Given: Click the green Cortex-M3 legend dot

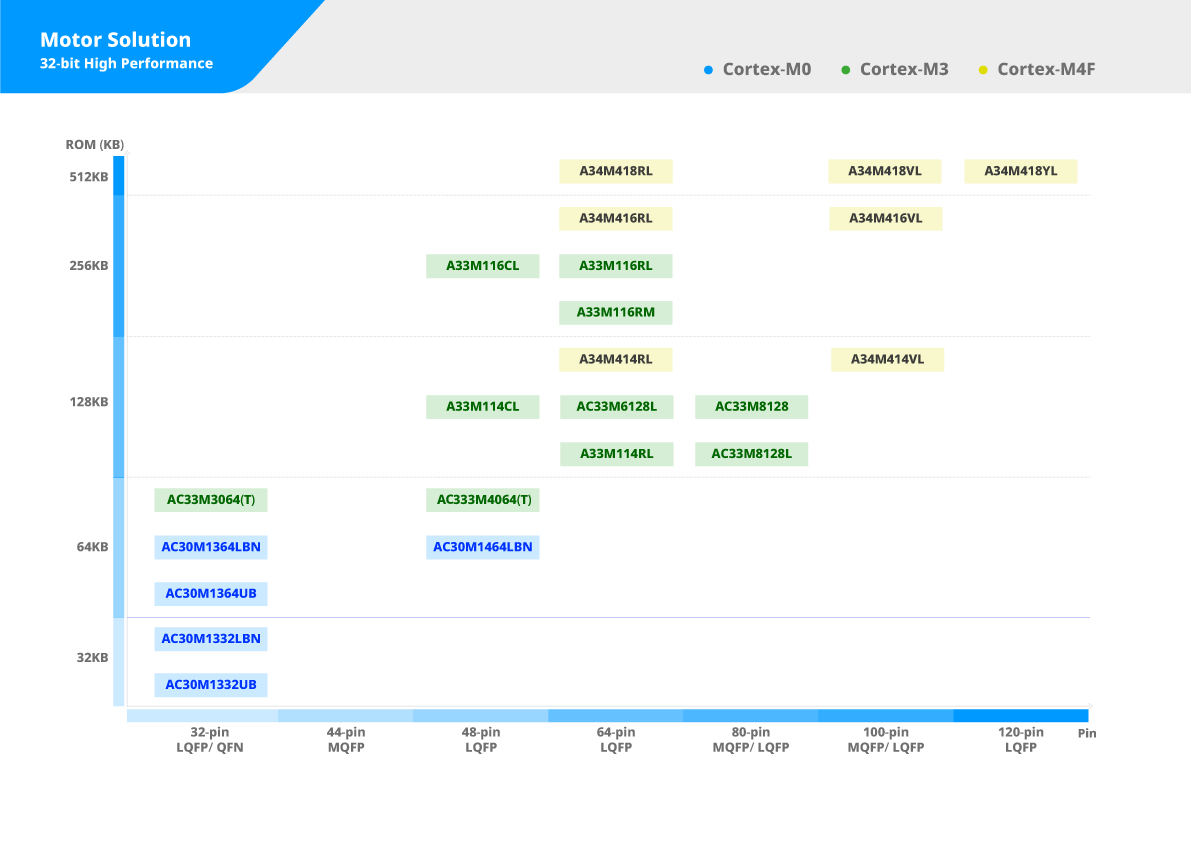Looking at the screenshot, I should (x=845, y=70).
